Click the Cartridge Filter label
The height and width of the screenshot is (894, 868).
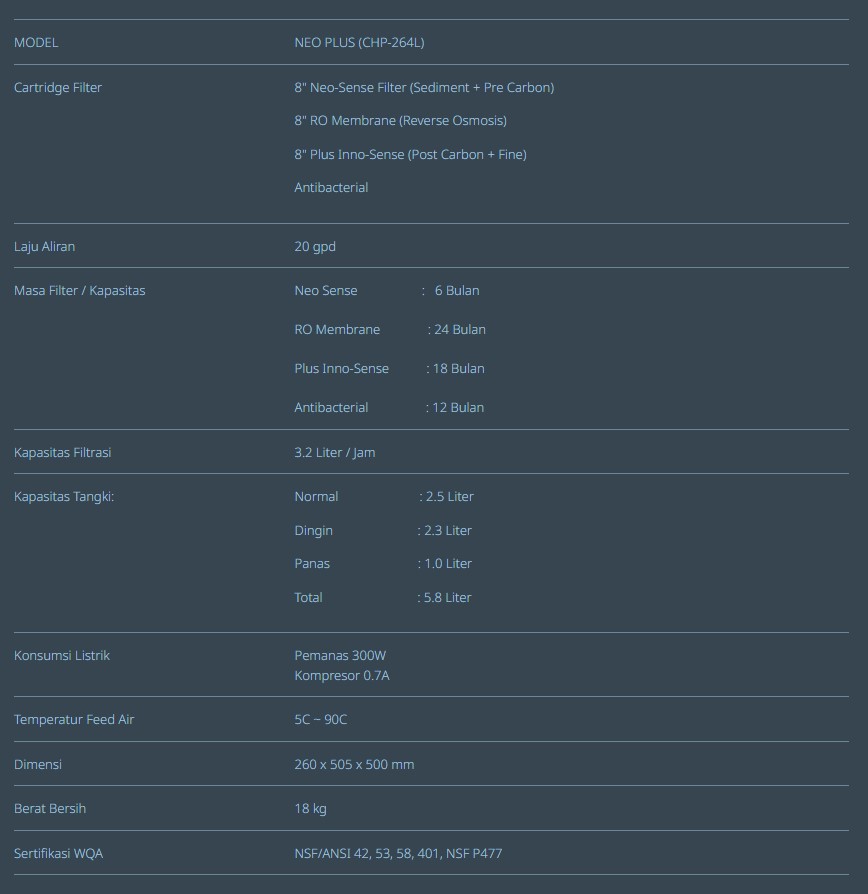(58, 87)
